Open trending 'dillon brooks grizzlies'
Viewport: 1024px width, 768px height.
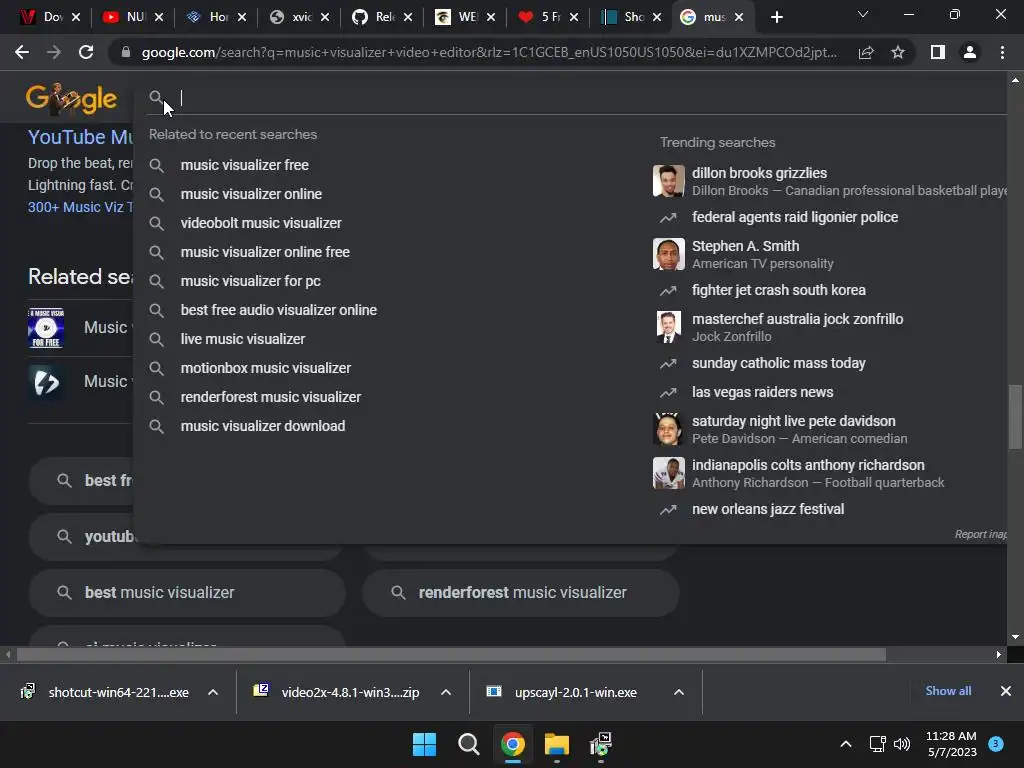pos(760,173)
